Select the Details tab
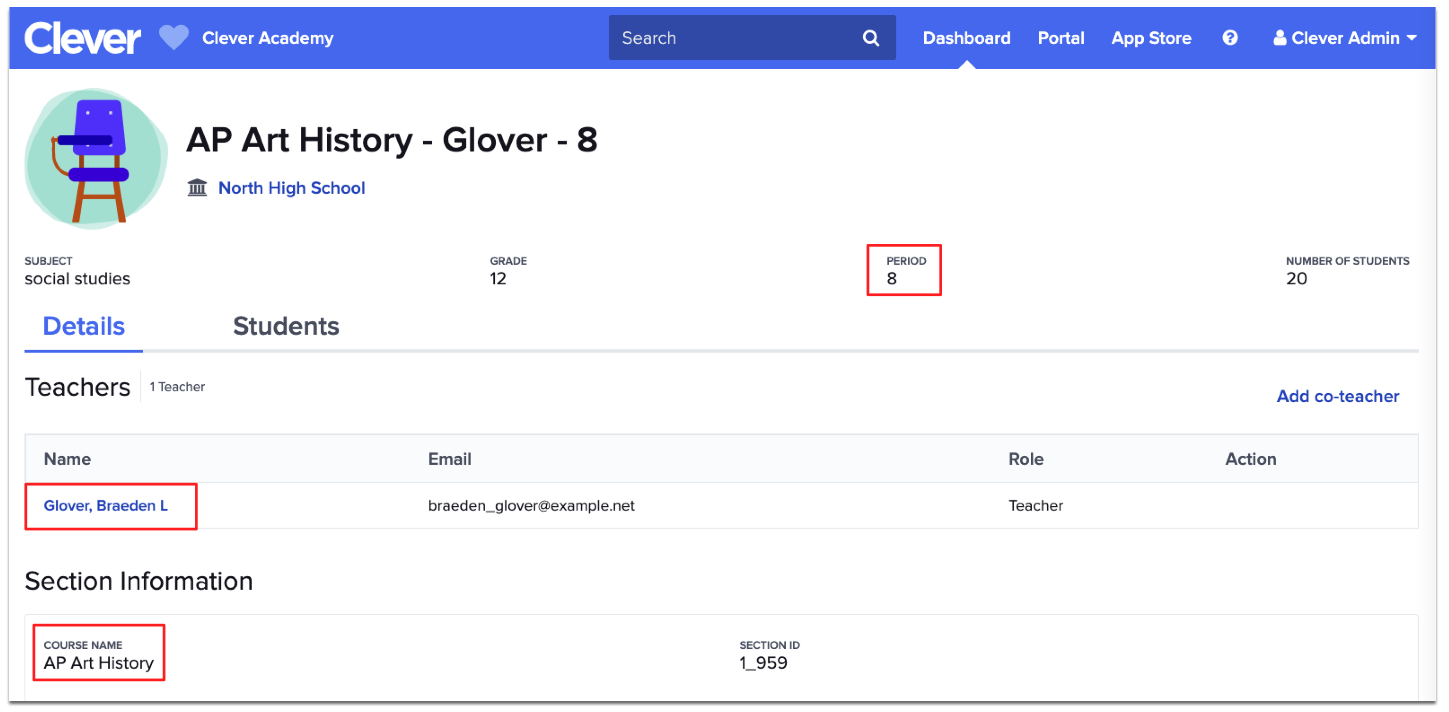1449x712 pixels. [83, 326]
